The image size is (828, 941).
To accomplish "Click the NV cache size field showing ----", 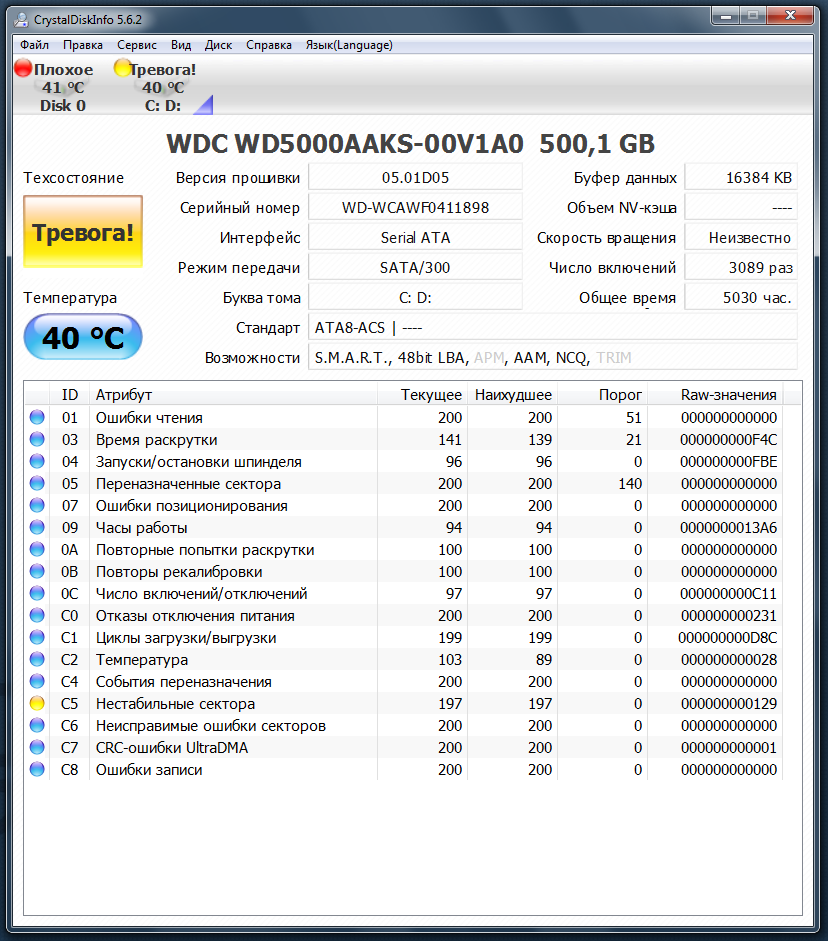I will pyautogui.click(x=741, y=208).
